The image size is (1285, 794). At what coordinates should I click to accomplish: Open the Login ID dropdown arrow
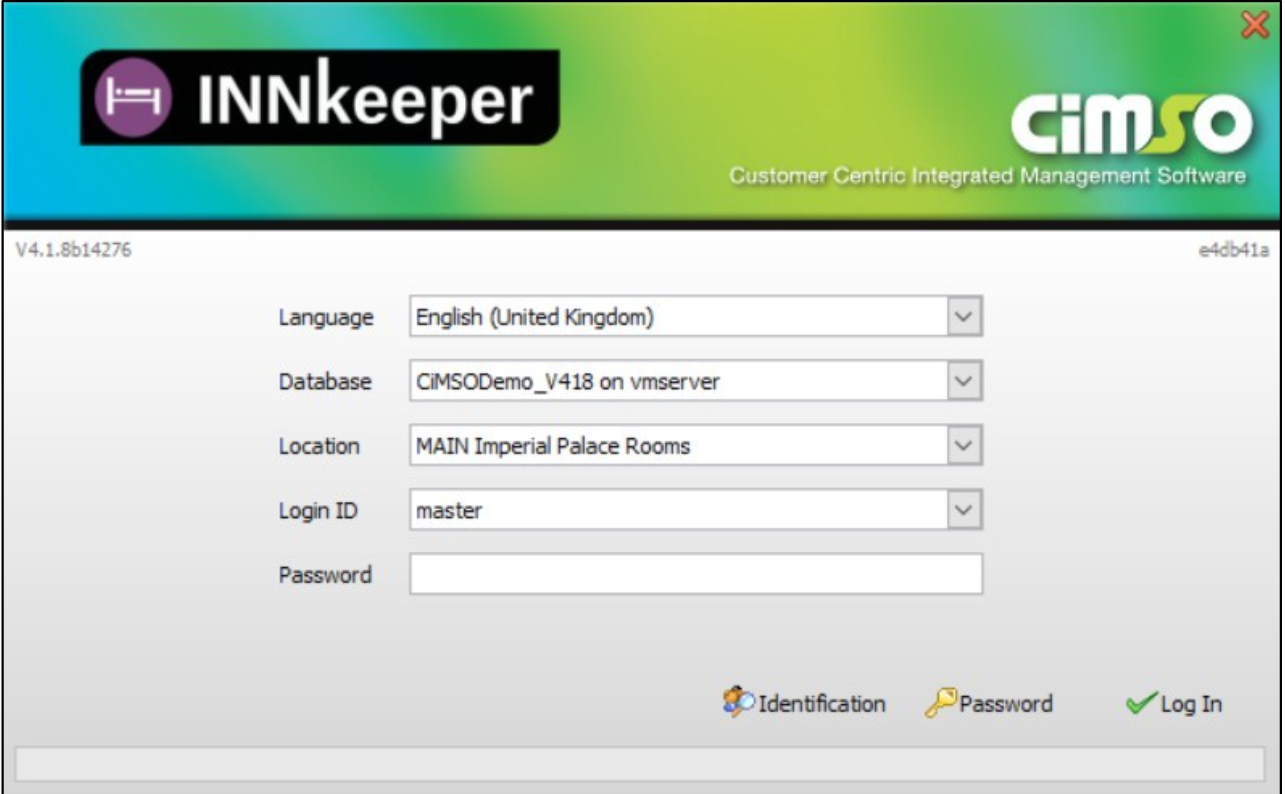(963, 510)
